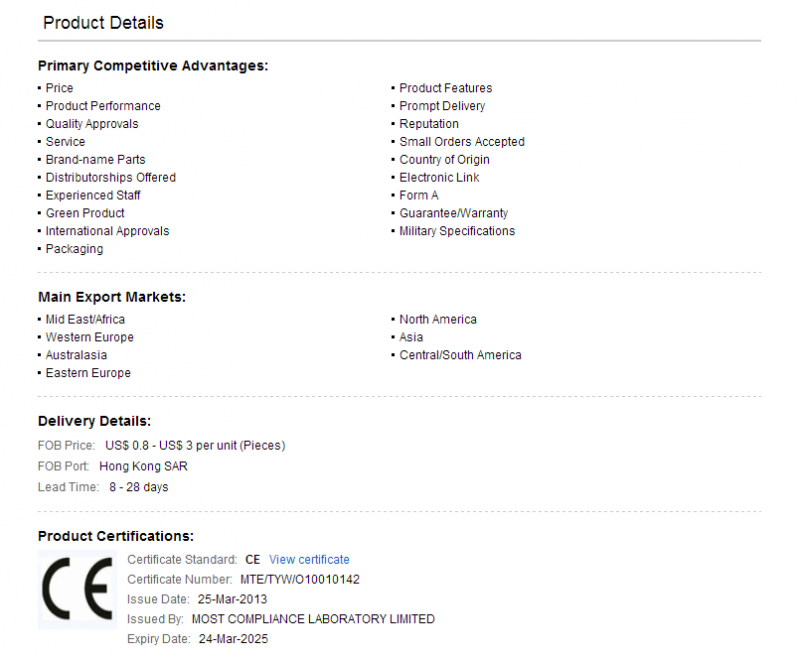The image size is (800, 659).
Task: Click the Product Details heading
Action: pyautogui.click(x=103, y=23)
